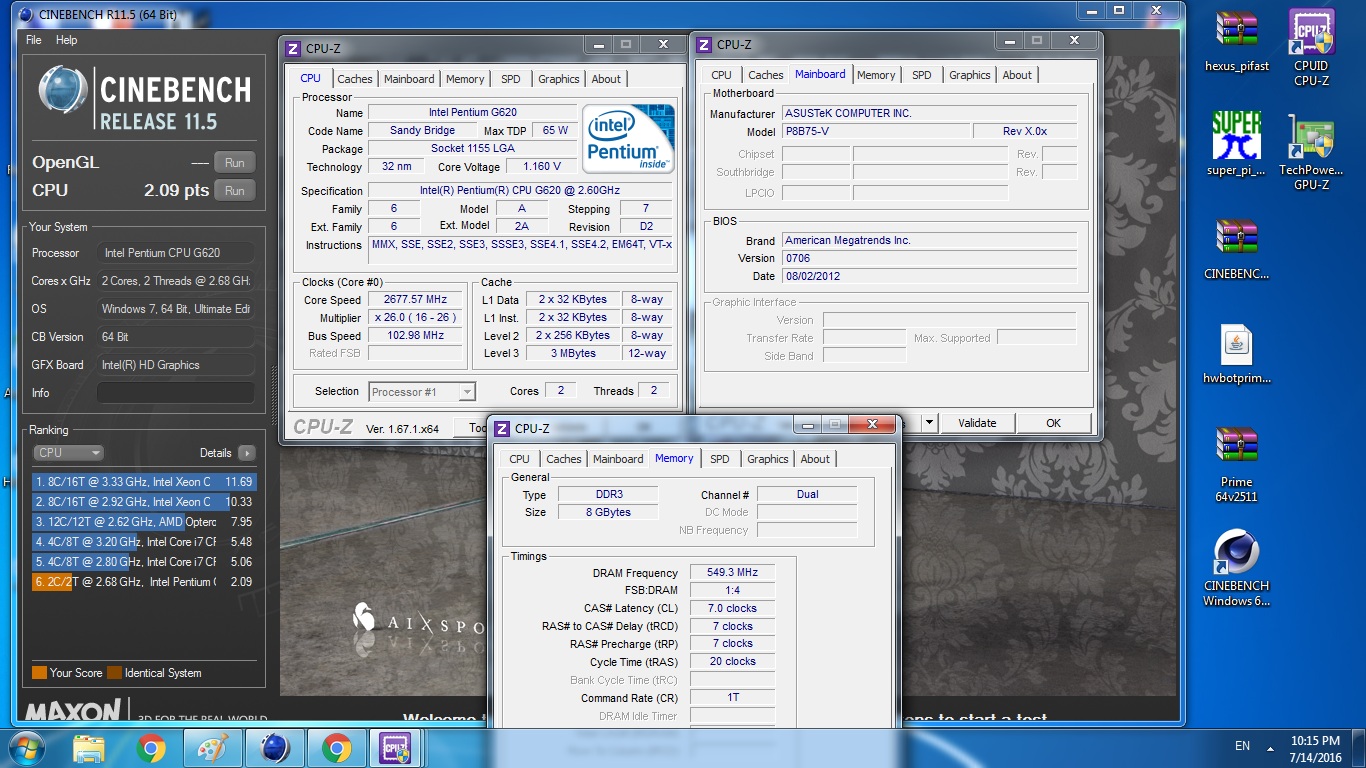
Task: Open Memory tab in Mainboard CPU-Z window
Action: point(876,75)
